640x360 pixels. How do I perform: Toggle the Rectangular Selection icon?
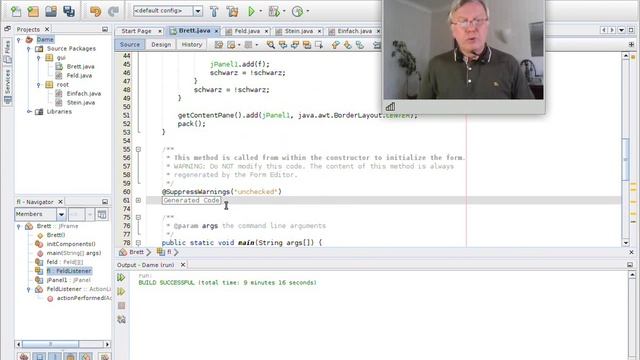(x=319, y=45)
